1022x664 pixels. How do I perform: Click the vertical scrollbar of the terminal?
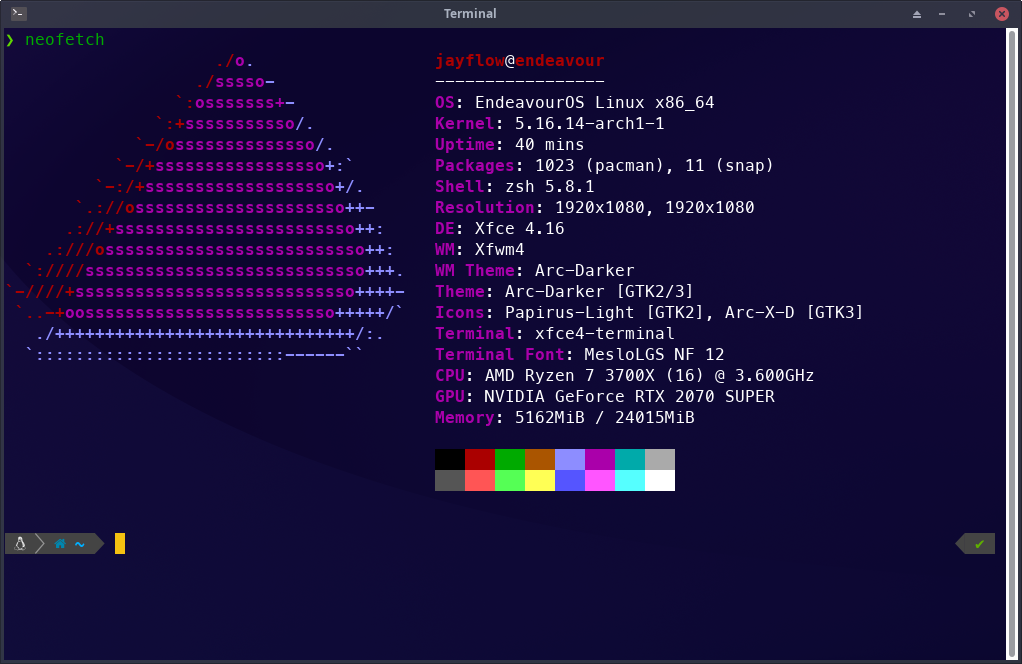click(x=1013, y=344)
